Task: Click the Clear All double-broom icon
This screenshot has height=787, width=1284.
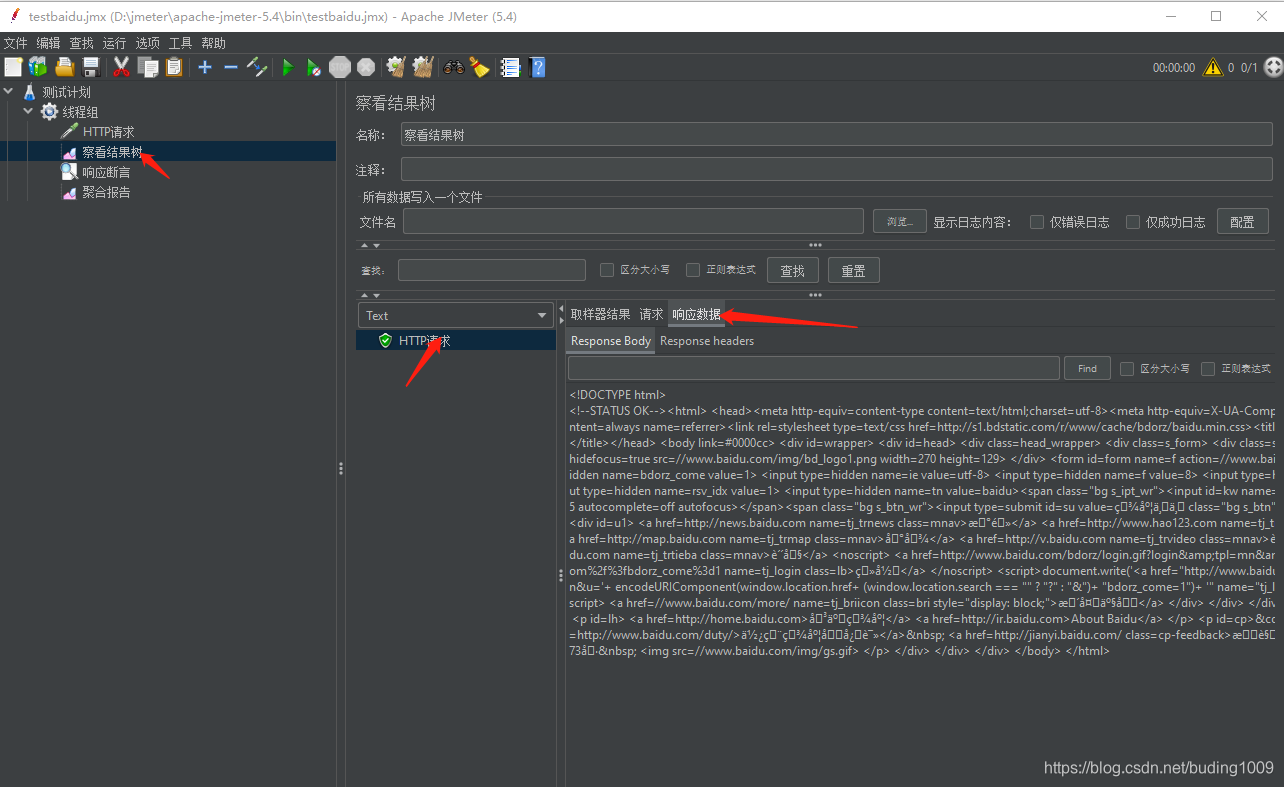Action: pyautogui.click(x=423, y=67)
